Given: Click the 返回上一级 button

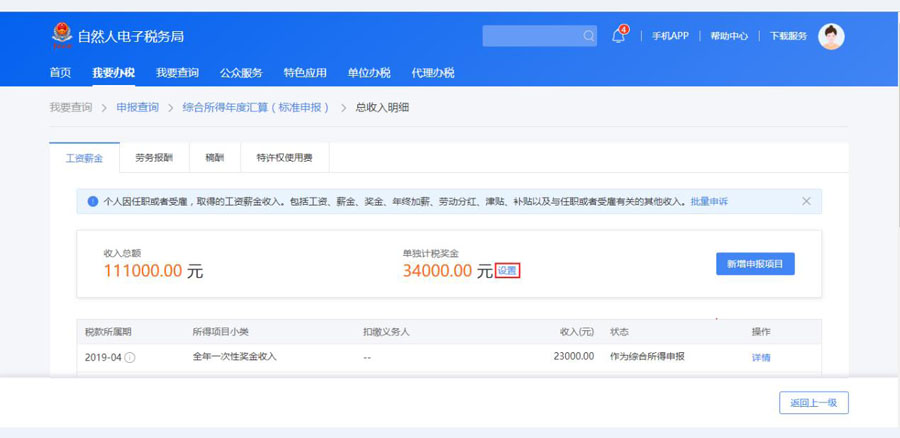Looking at the screenshot, I should pos(813,403).
